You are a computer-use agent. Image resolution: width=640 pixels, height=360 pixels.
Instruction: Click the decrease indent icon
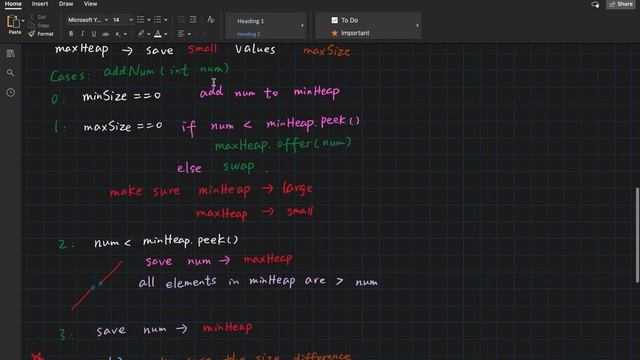point(181,20)
